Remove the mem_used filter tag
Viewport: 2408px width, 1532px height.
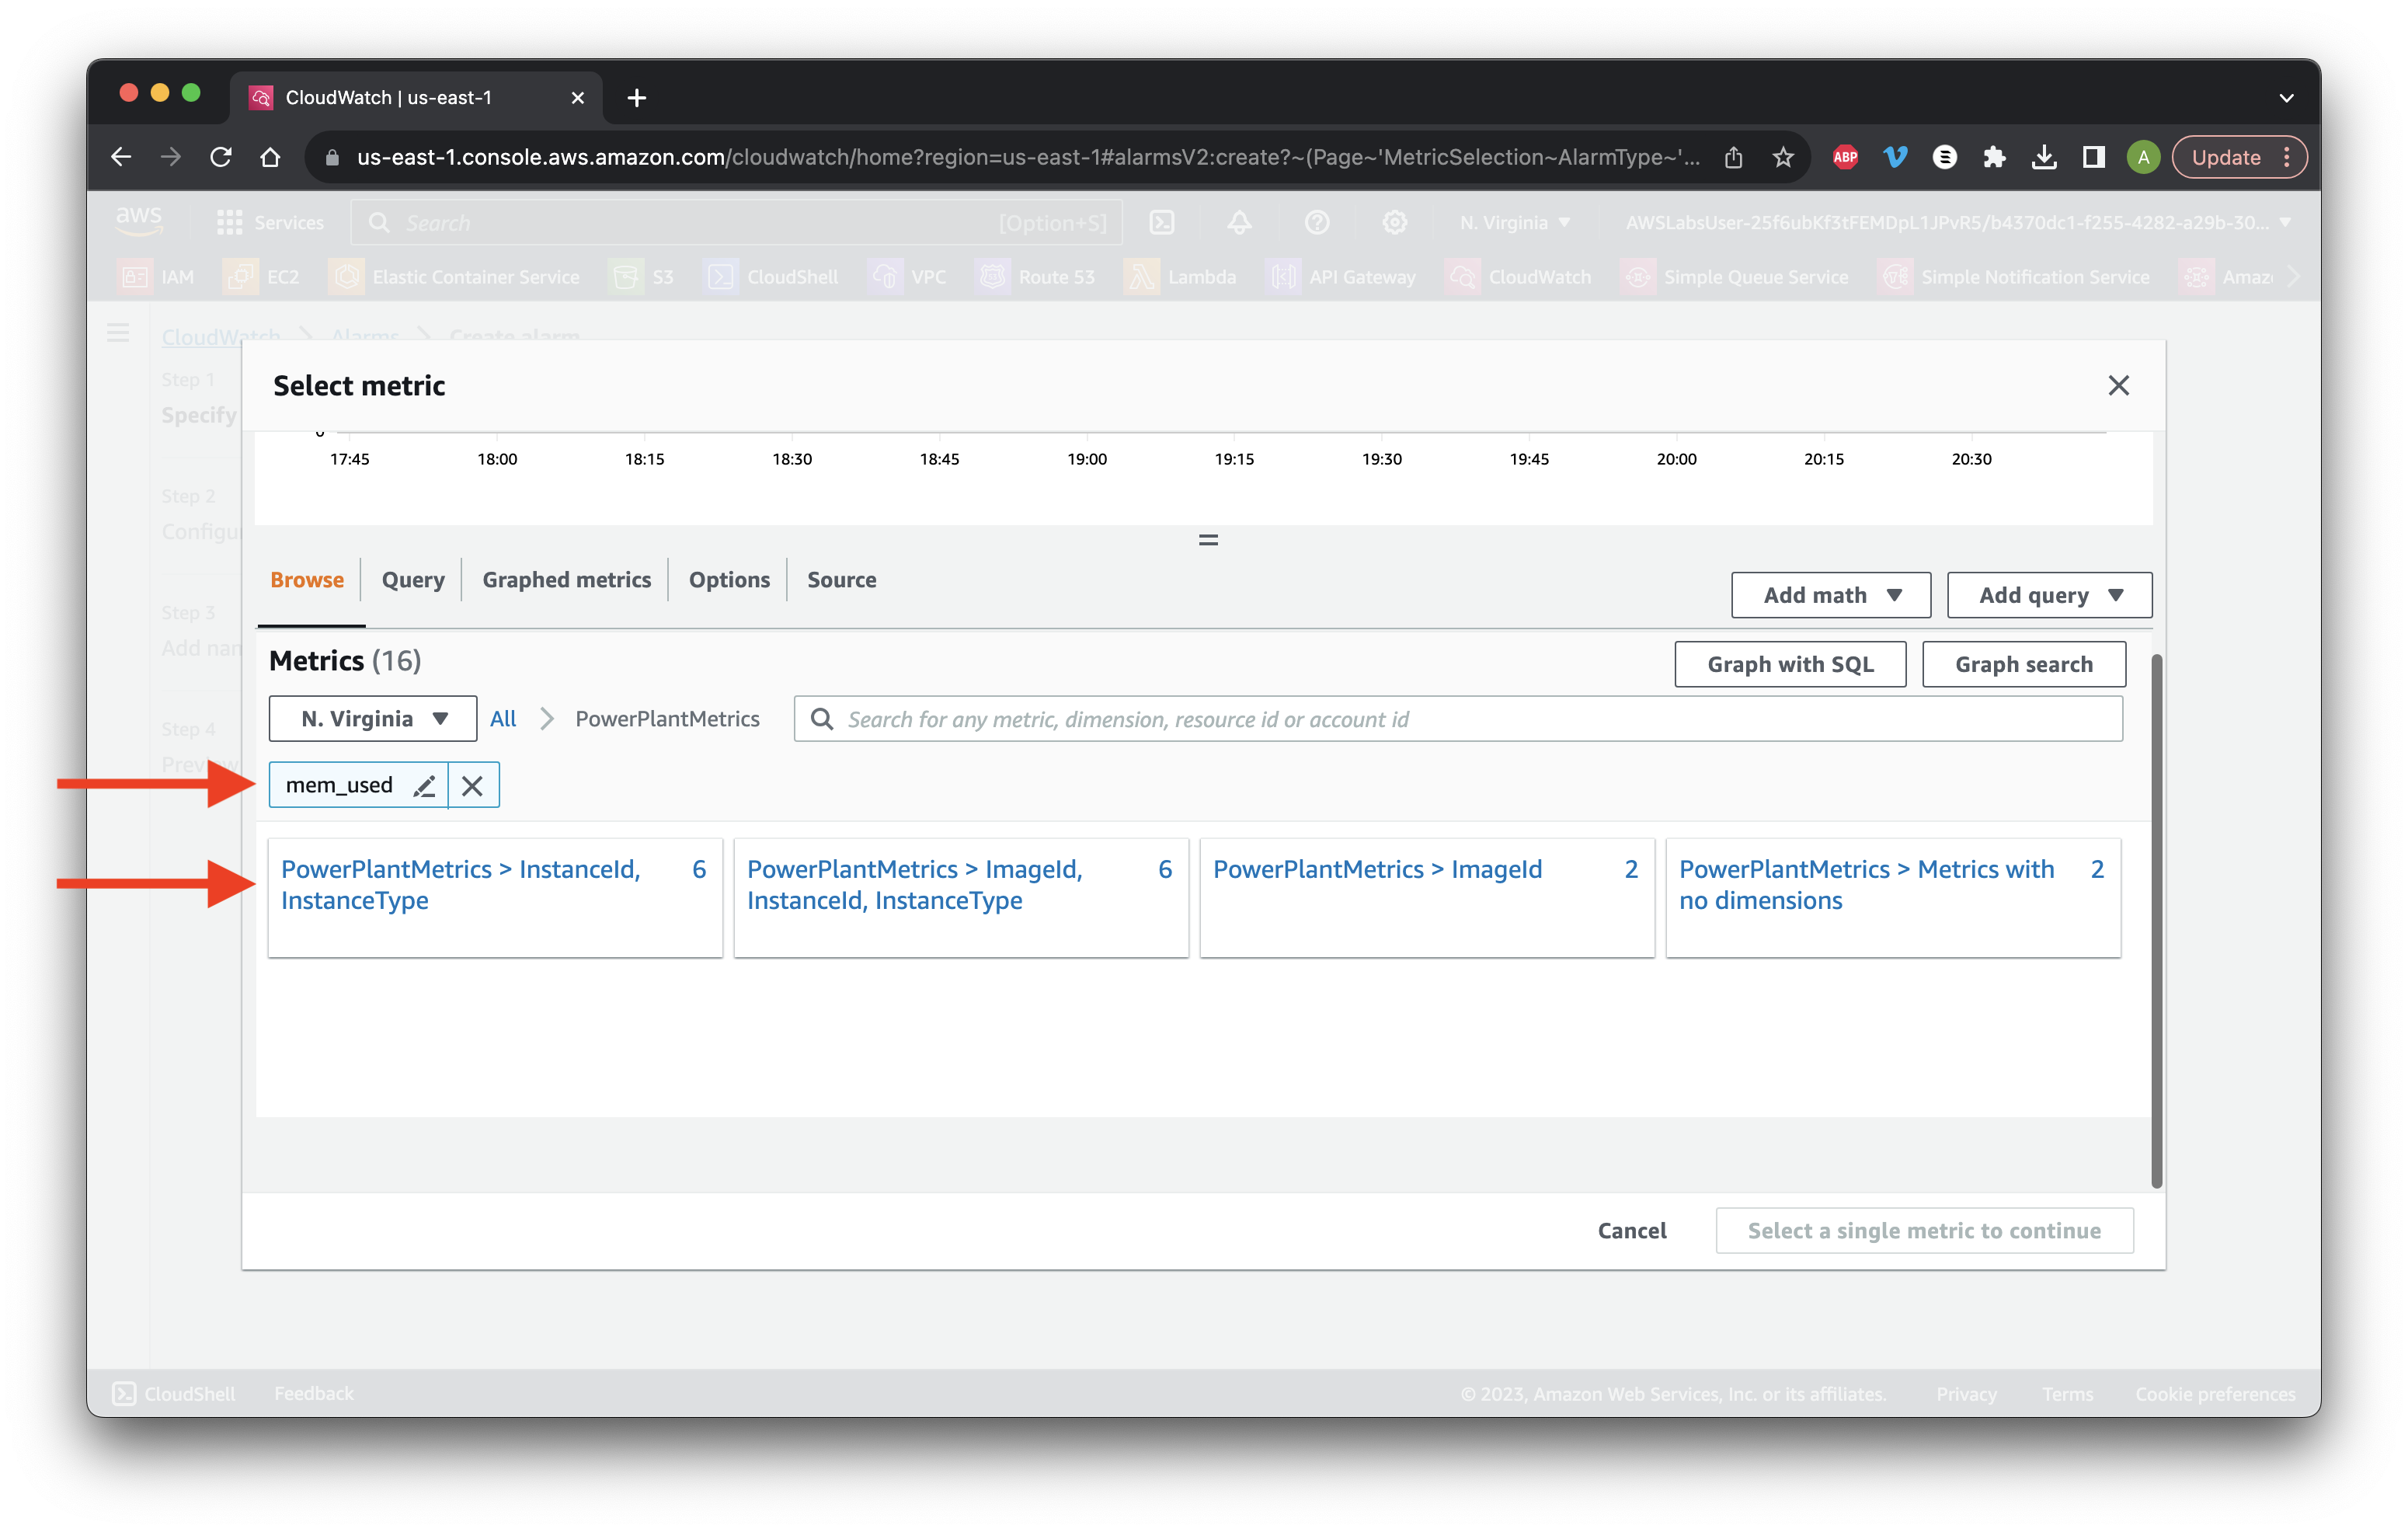(x=473, y=786)
